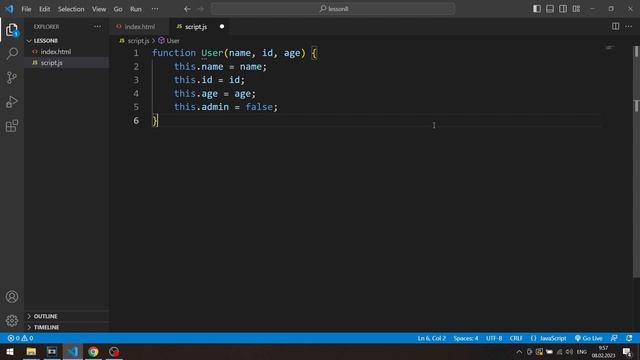
Task: Open the Explorer view in activity bar
Action: coord(12,30)
